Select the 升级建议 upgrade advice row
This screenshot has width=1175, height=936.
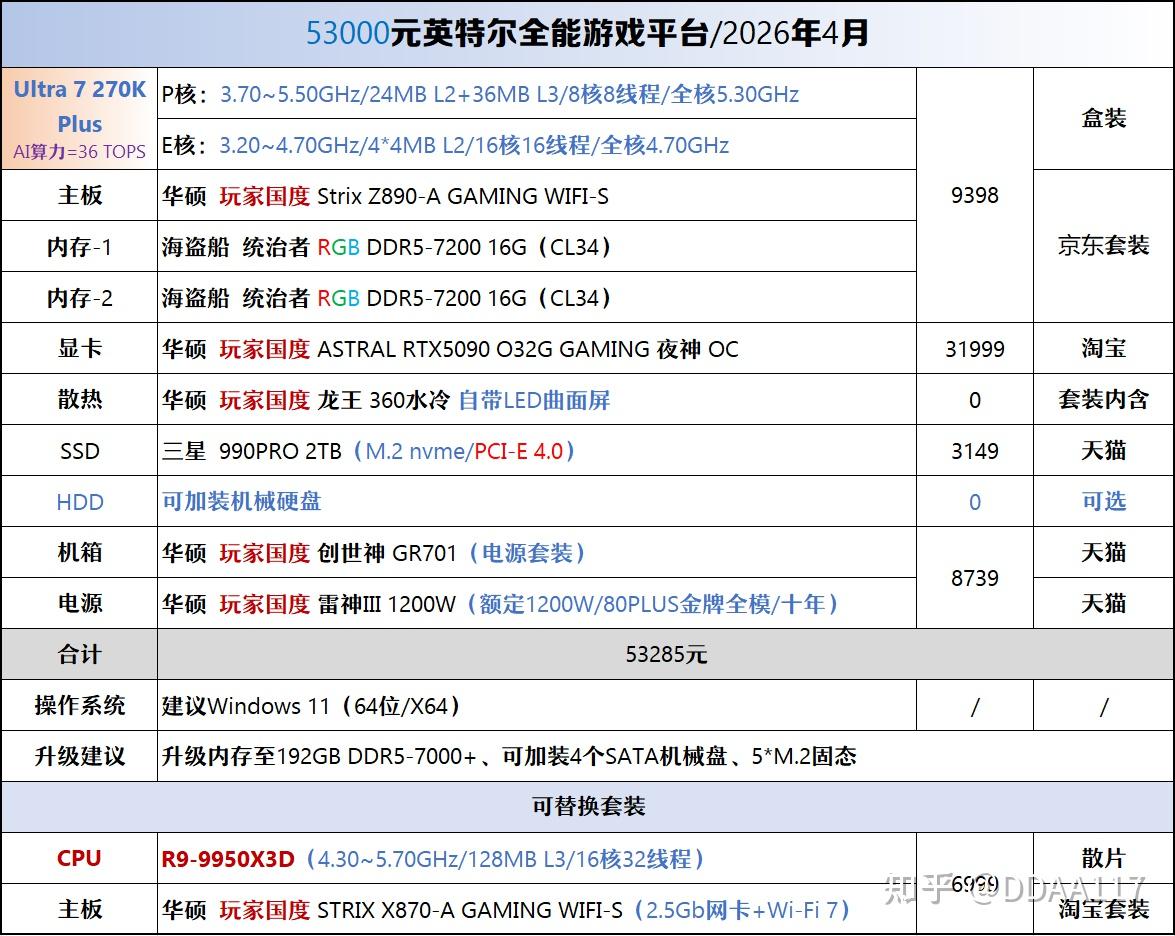pos(588,756)
